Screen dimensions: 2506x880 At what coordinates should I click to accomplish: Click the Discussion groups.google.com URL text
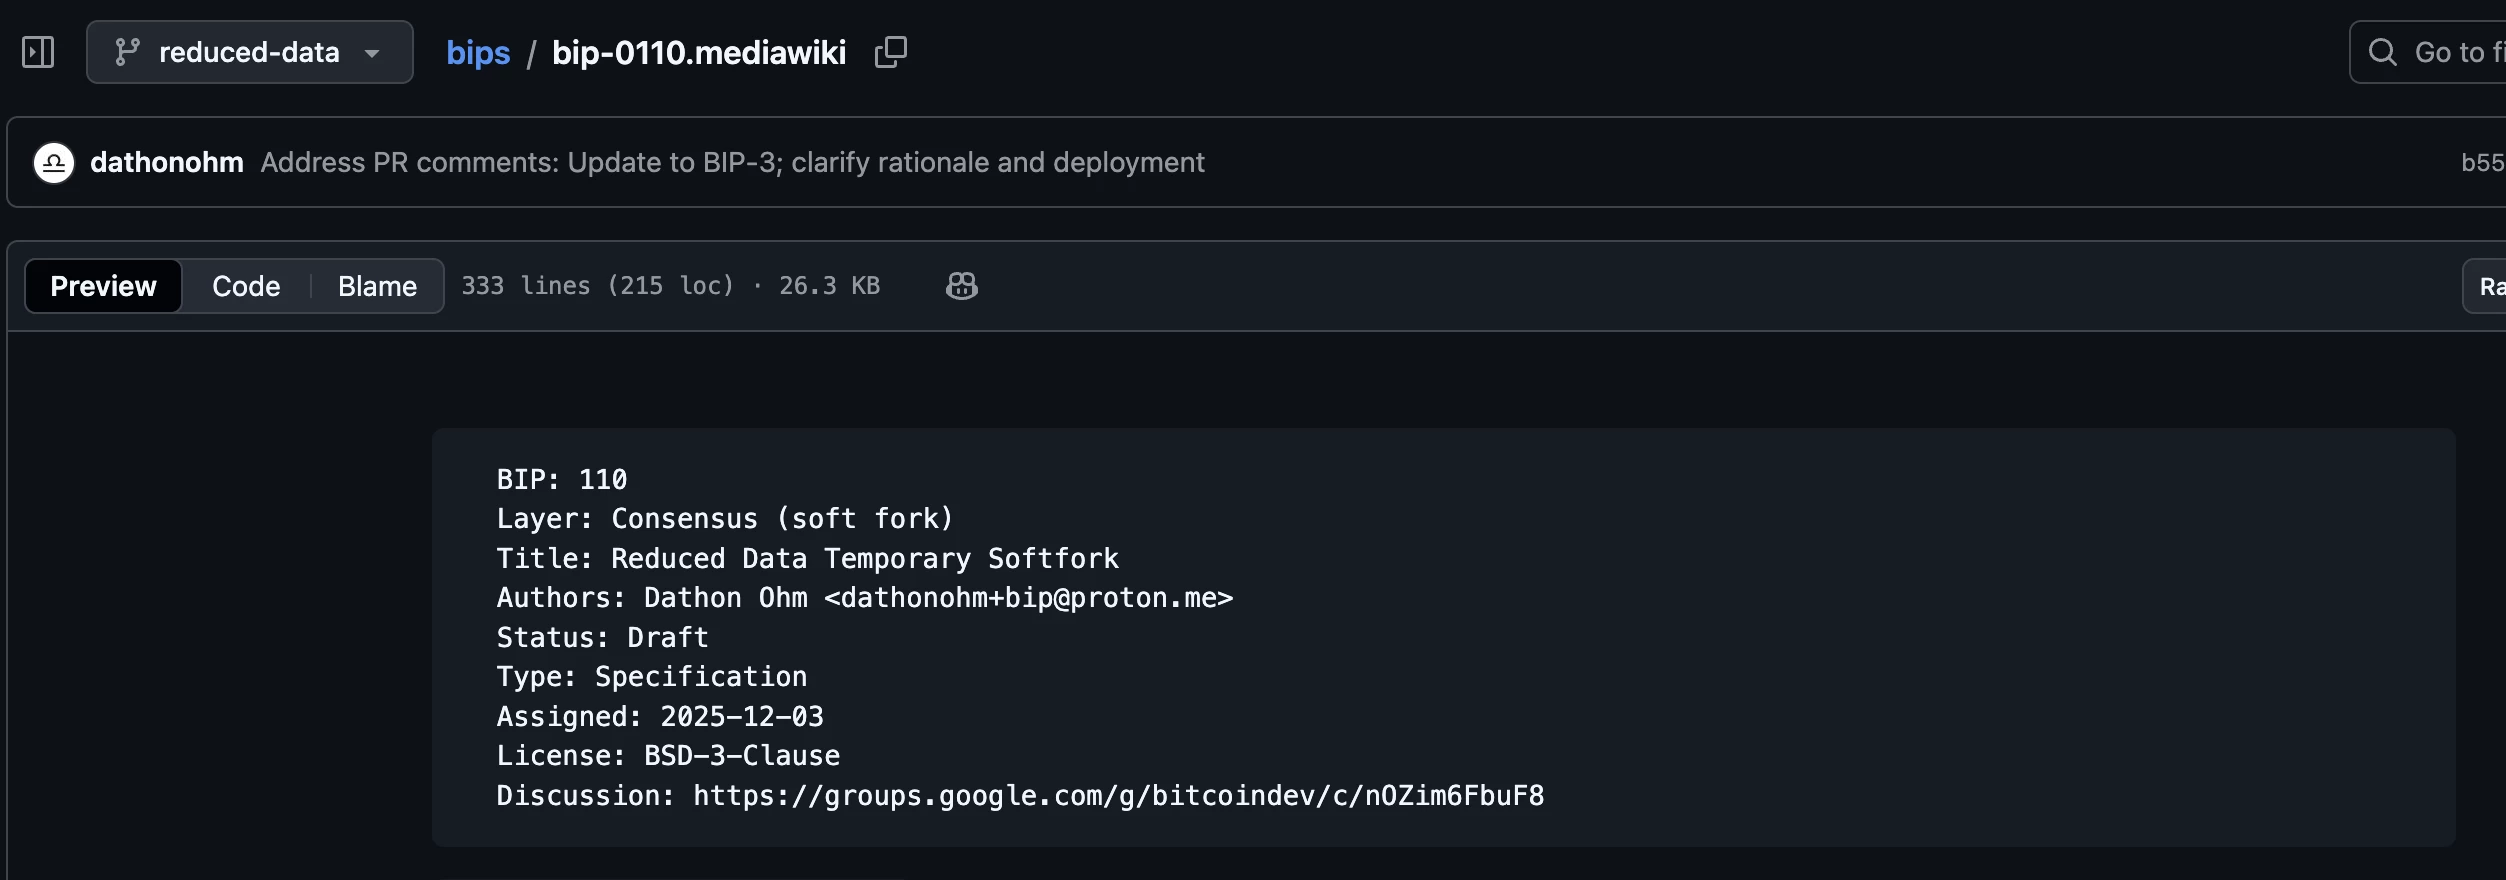pyautogui.click(x=1118, y=796)
